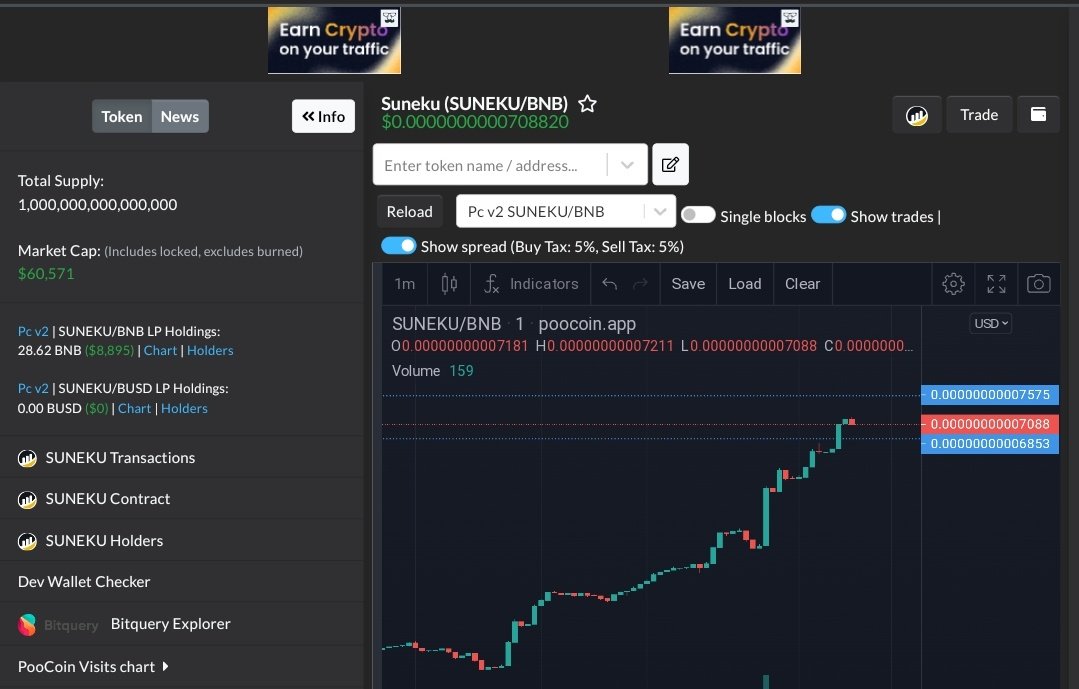Enter fullscreen mode on the chart
The width and height of the screenshot is (1079, 689).
(x=996, y=284)
